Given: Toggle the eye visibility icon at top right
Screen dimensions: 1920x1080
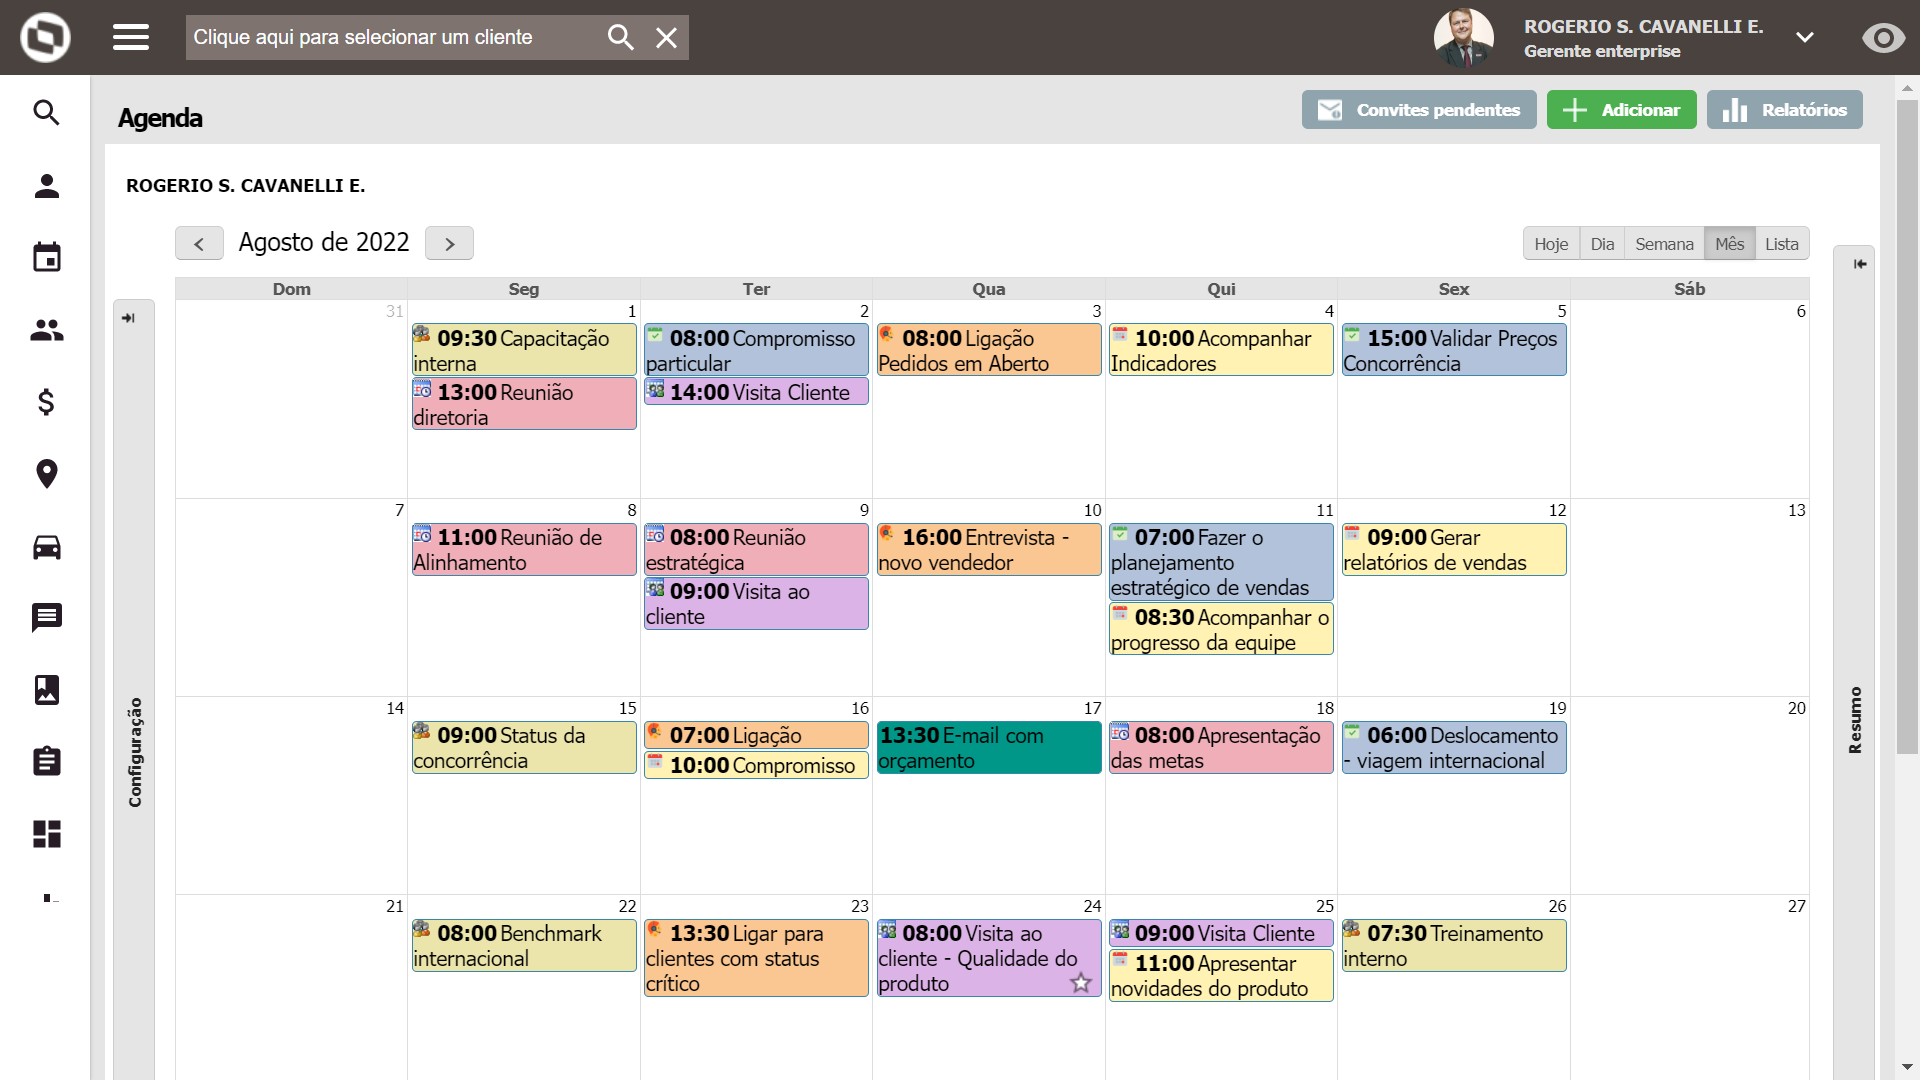Looking at the screenshot, I should (x=1883, y=38).
